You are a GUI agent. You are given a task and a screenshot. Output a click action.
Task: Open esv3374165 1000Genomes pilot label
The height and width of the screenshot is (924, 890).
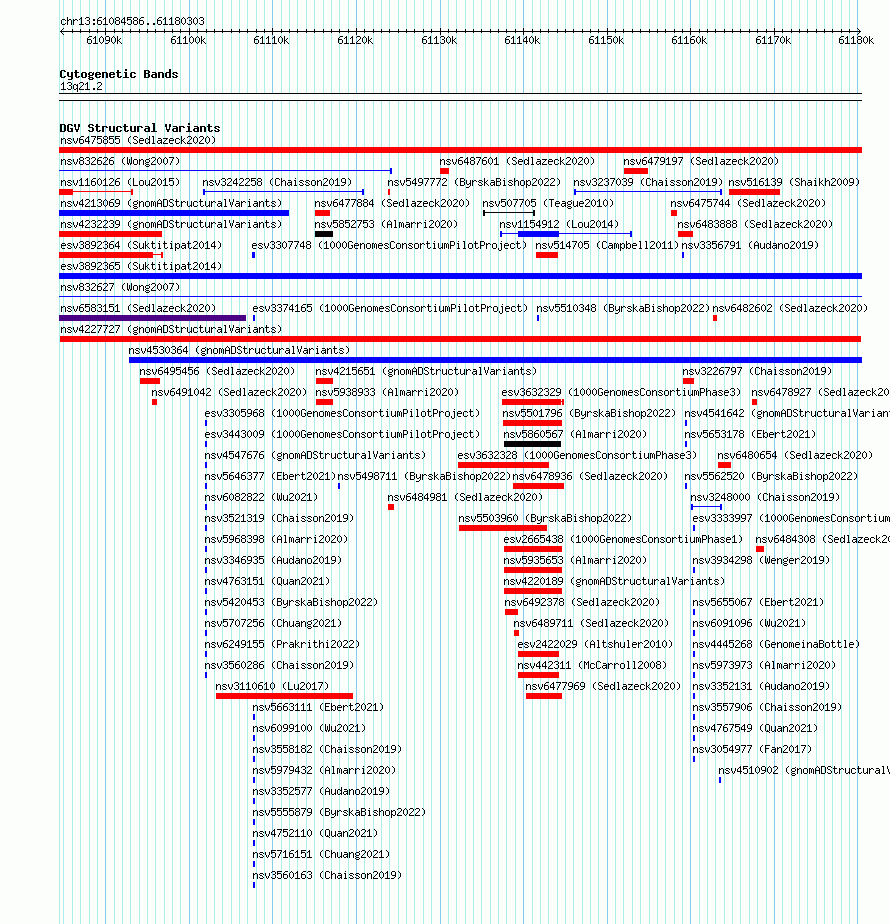pos(390,309)
